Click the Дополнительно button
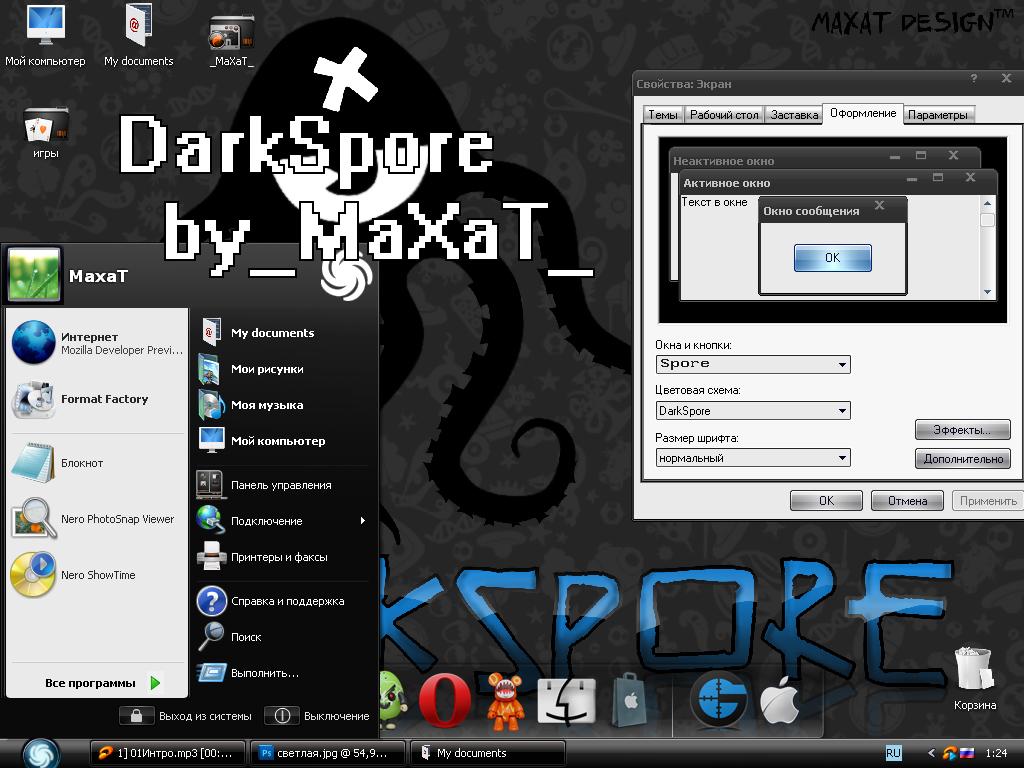This screenshot has height=768, width=1024. point(963,458)
